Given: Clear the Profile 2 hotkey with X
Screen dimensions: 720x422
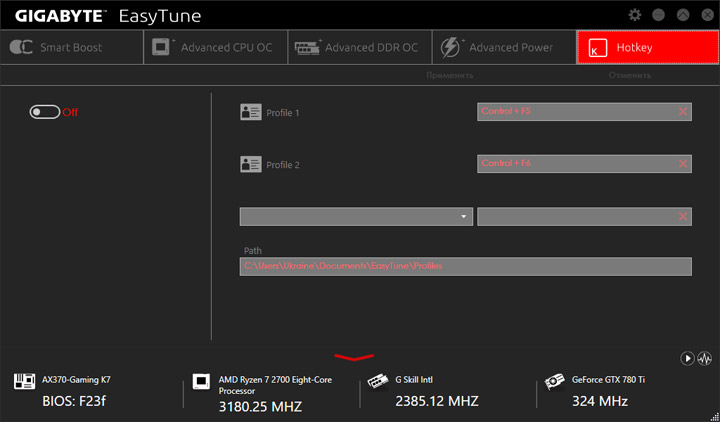Looking at the screenshot, I should (x=683, y=164).
